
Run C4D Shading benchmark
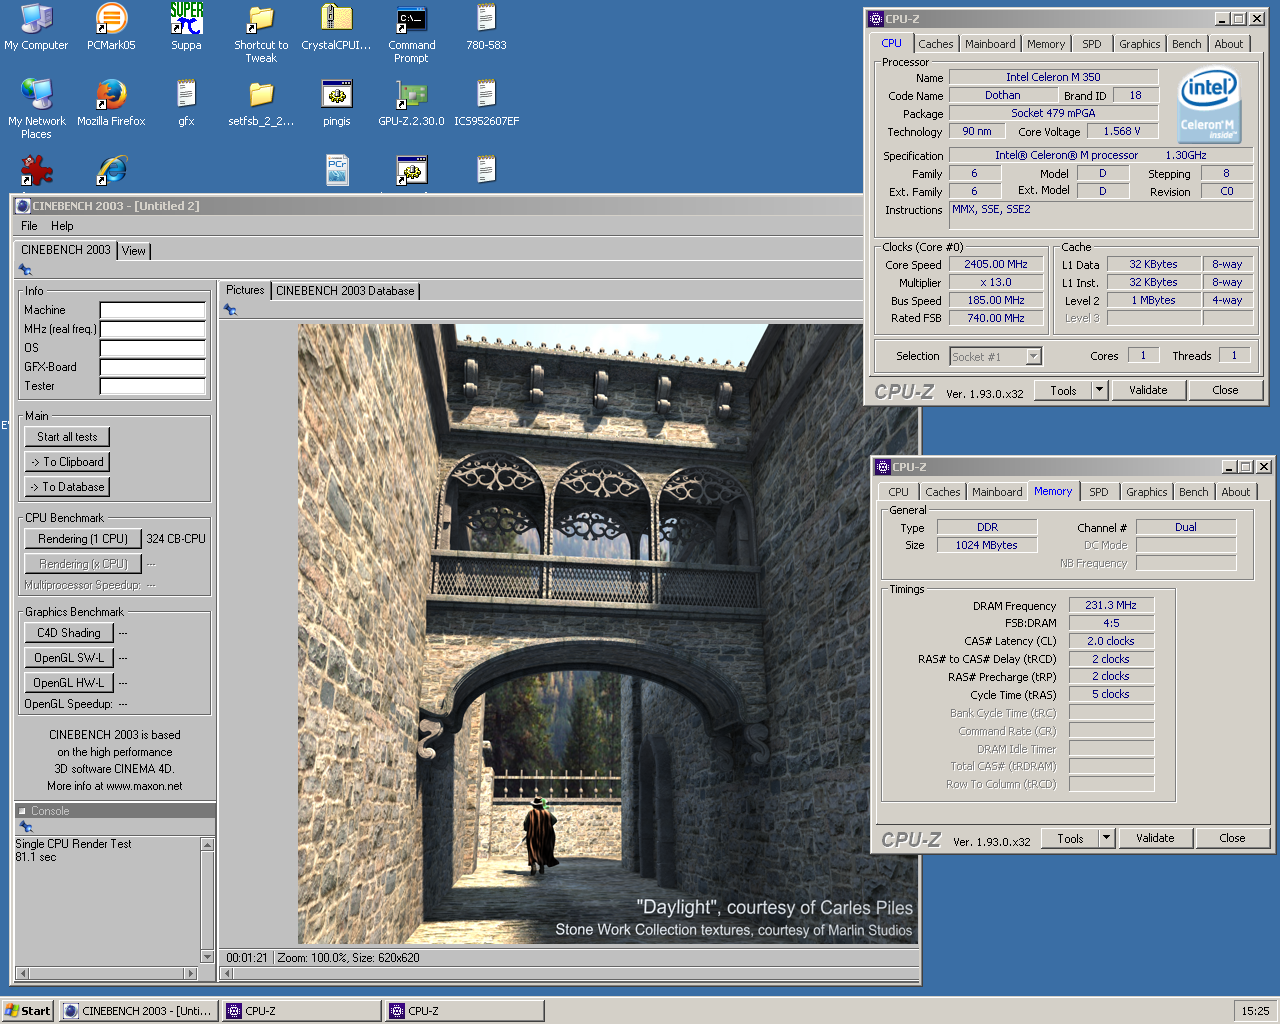[69, 633]
